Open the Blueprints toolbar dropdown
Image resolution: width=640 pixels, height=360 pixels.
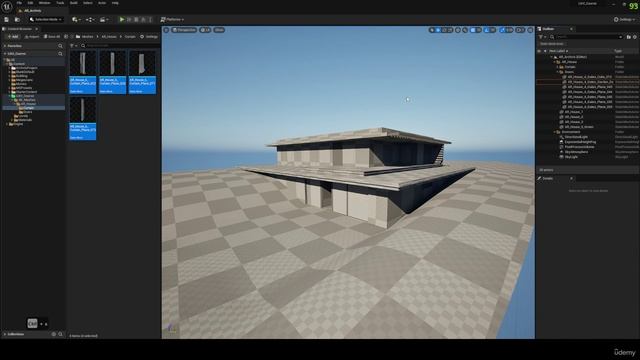click(90, 19)
